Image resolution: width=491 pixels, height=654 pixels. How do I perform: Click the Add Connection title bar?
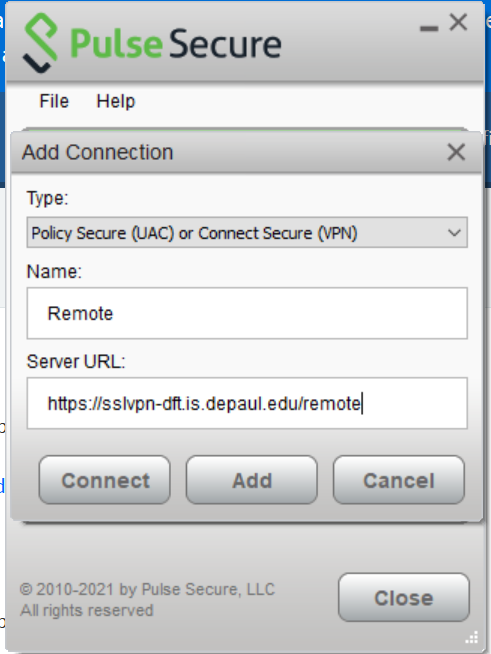tap(246, 152)
